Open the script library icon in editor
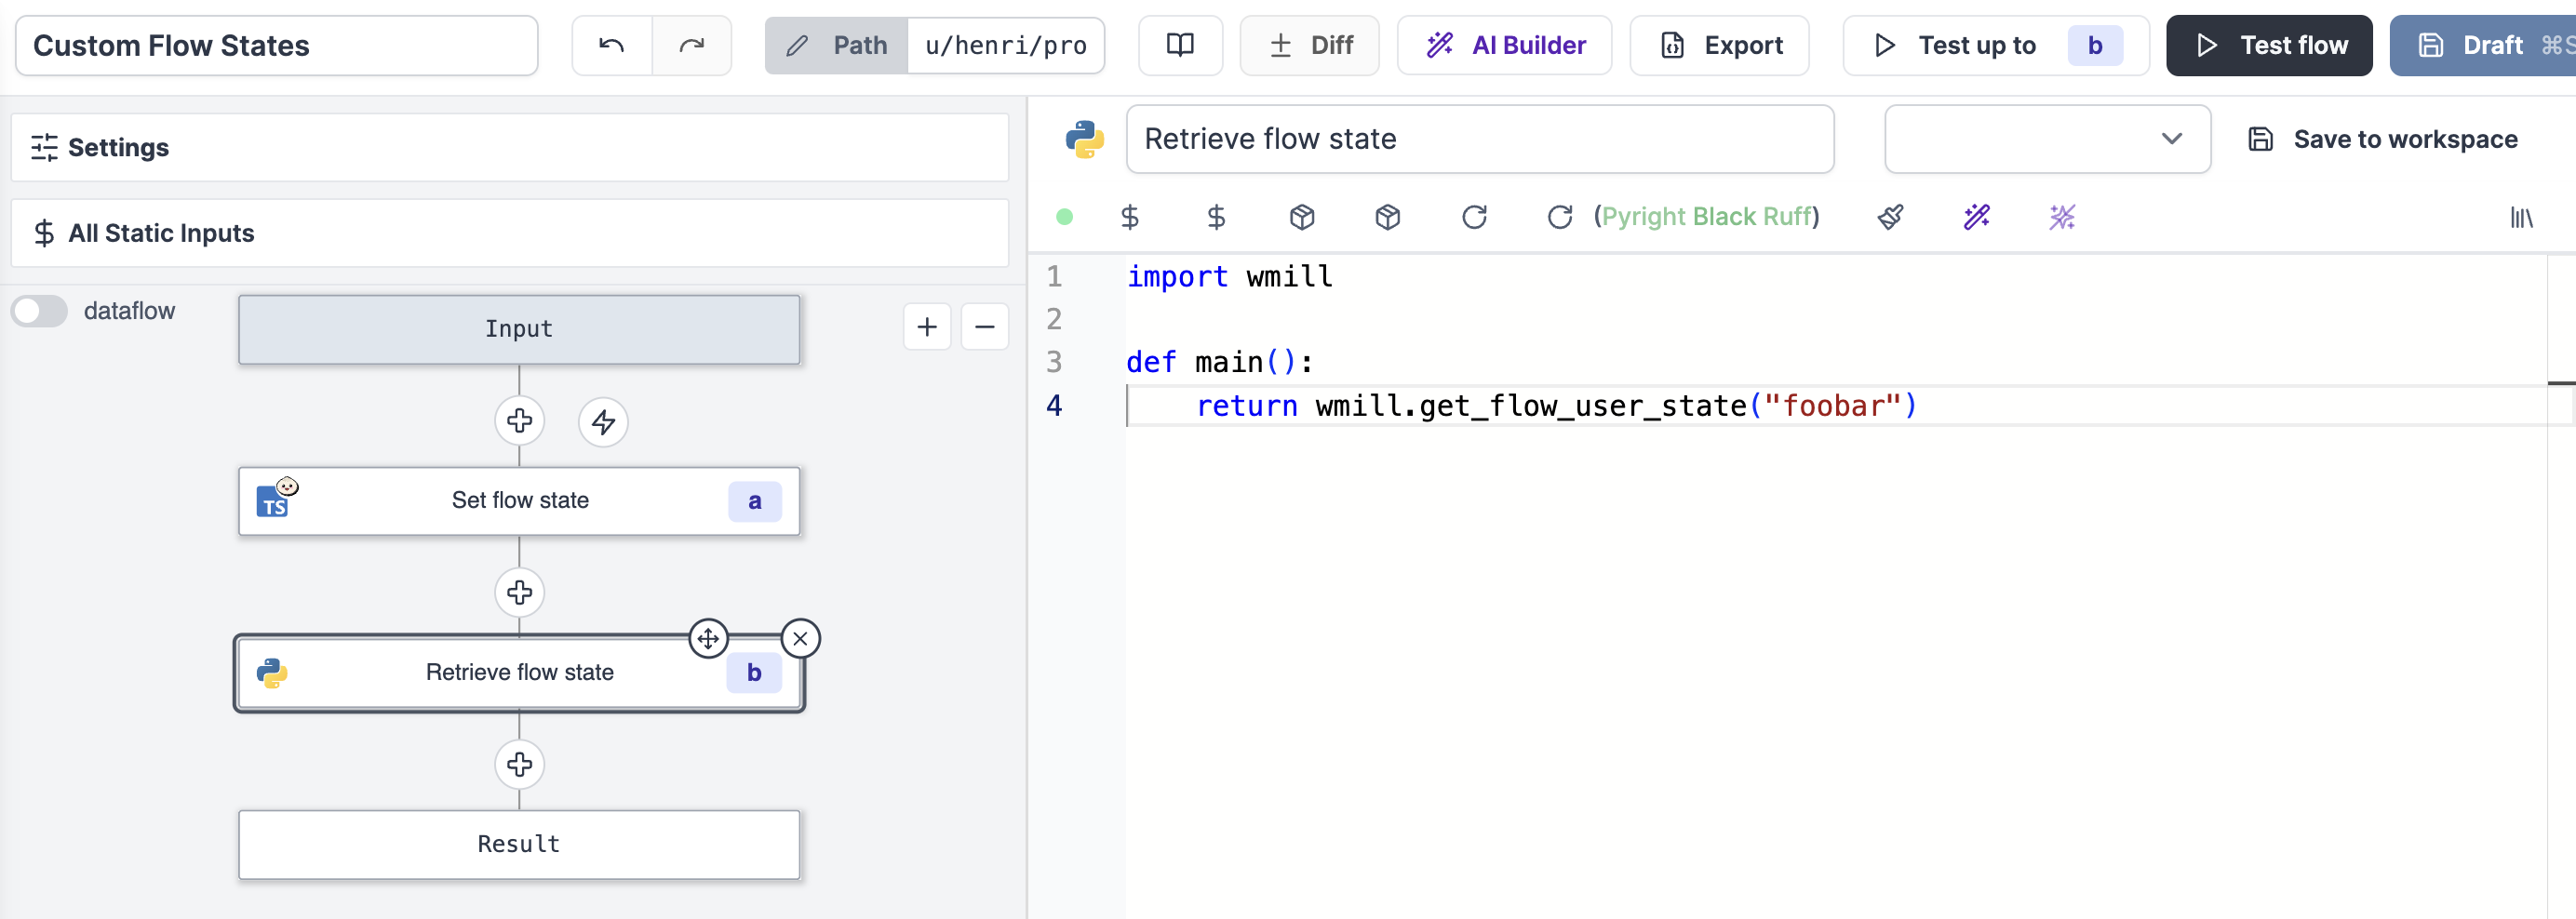 click(x=2521, y=217)
